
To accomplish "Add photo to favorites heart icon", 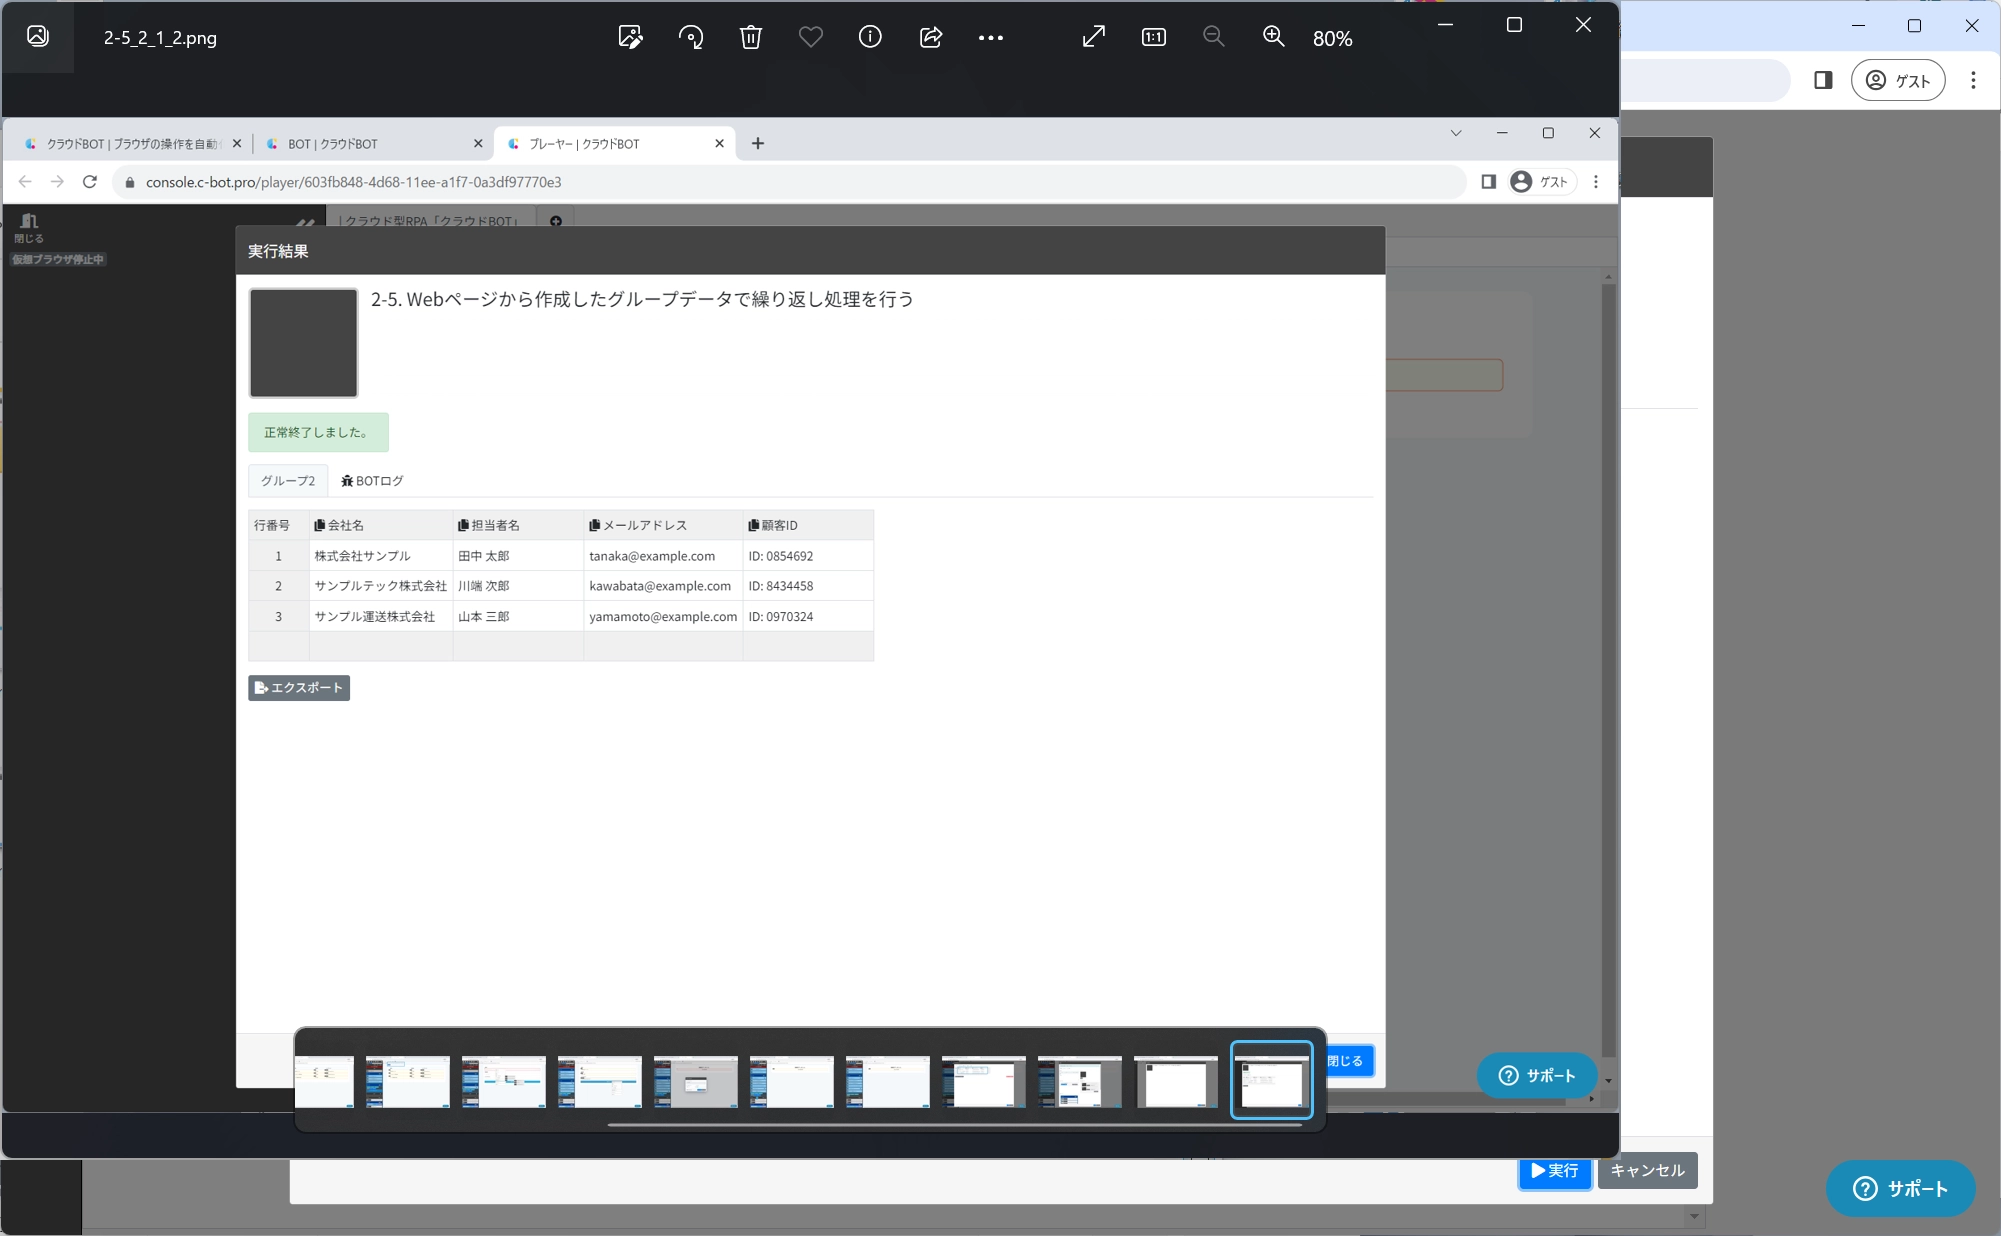I will point(810,37).
